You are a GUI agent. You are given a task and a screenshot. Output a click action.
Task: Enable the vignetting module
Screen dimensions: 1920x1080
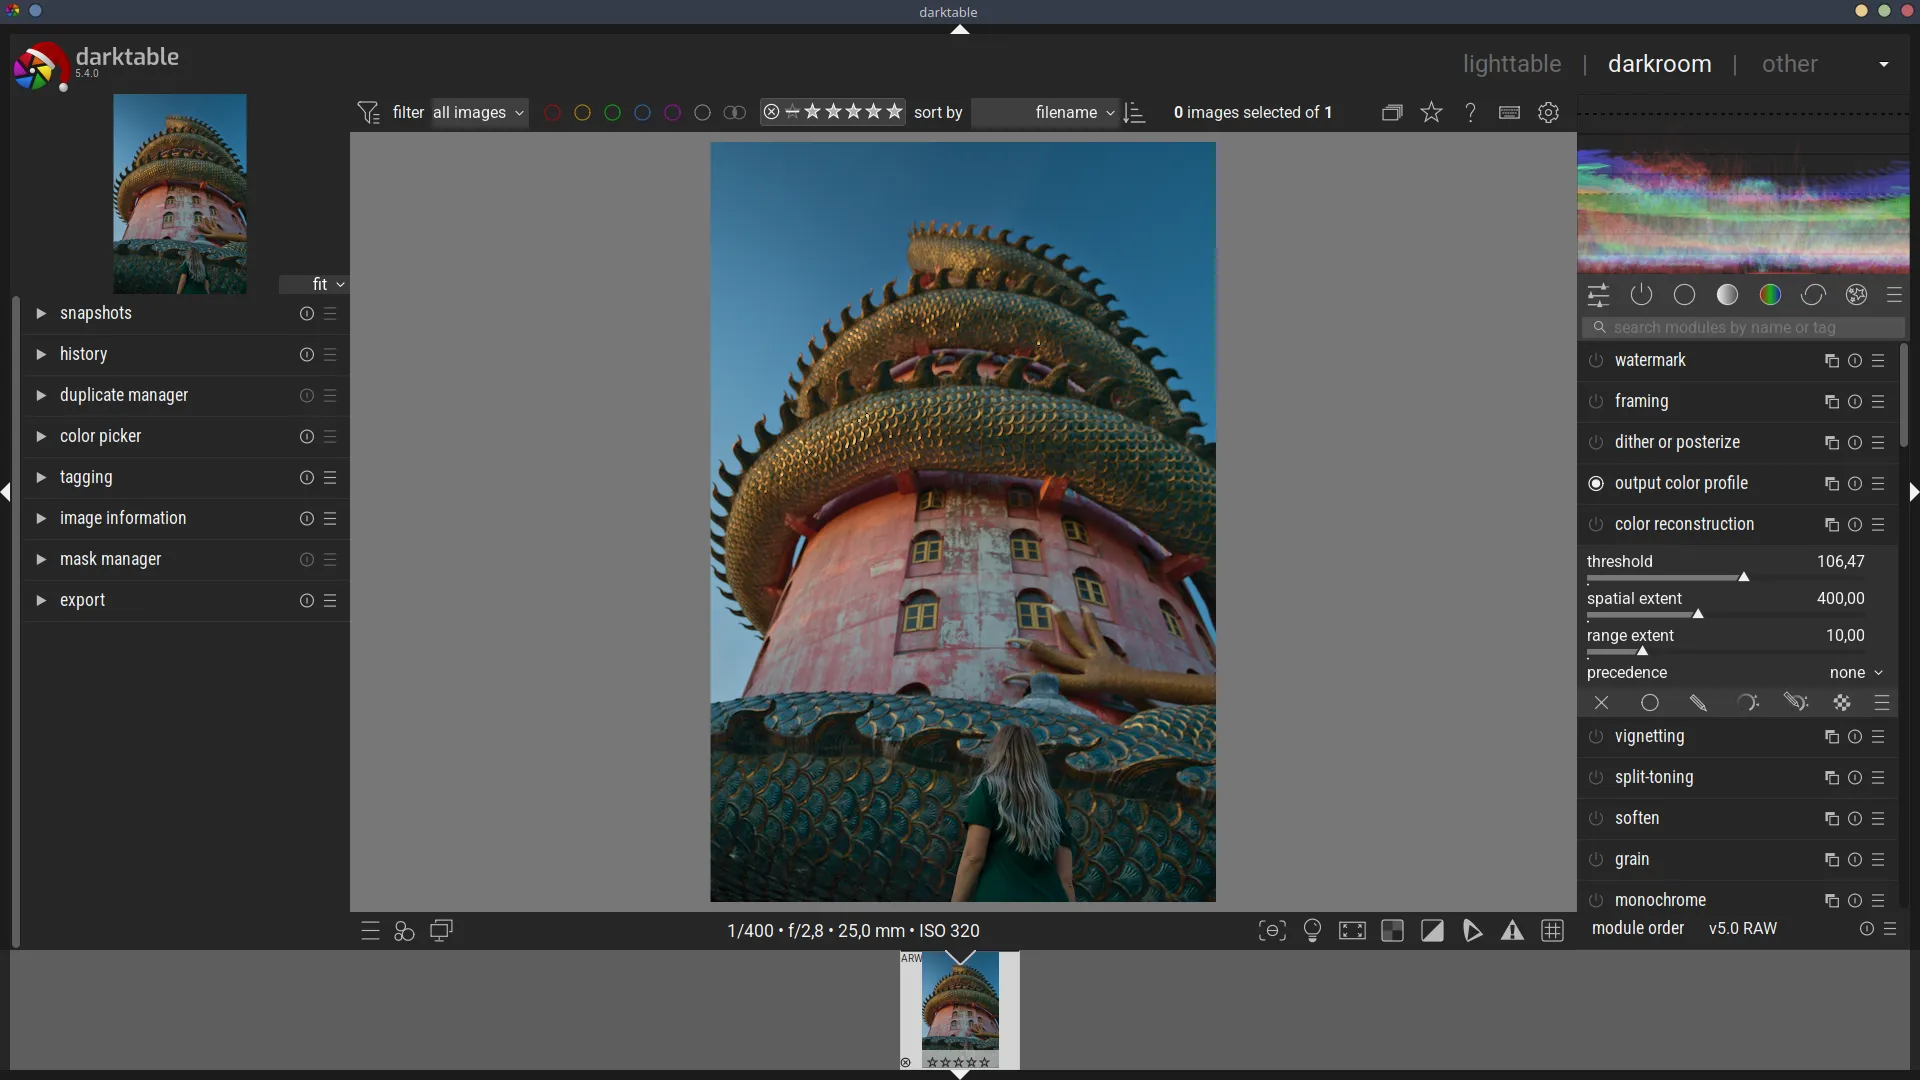pos(1596,738)
